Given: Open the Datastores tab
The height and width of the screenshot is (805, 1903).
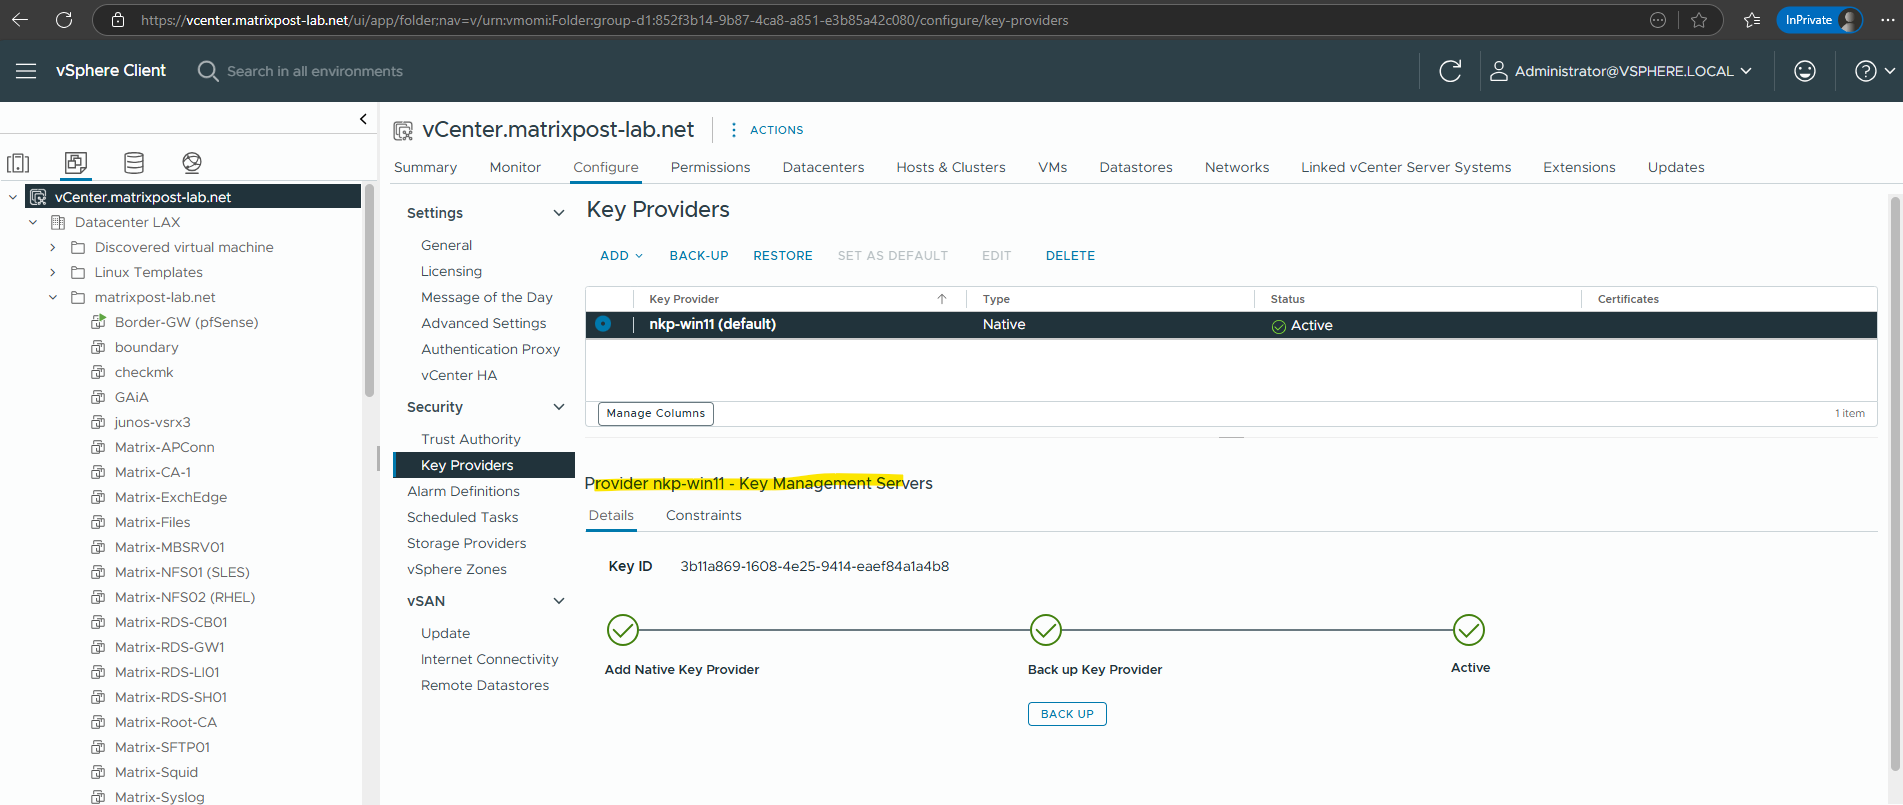Looking at the screenshot, I should [x=1136, y=167].
